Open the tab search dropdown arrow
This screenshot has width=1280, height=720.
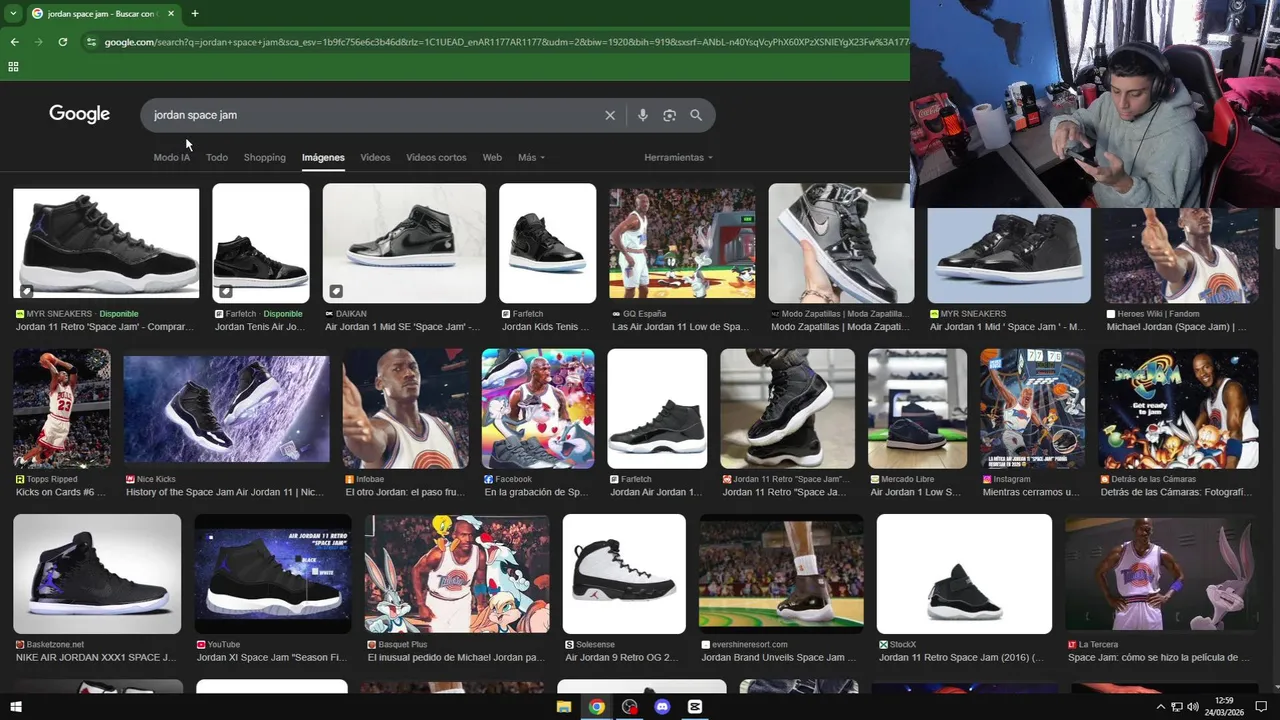13,13
